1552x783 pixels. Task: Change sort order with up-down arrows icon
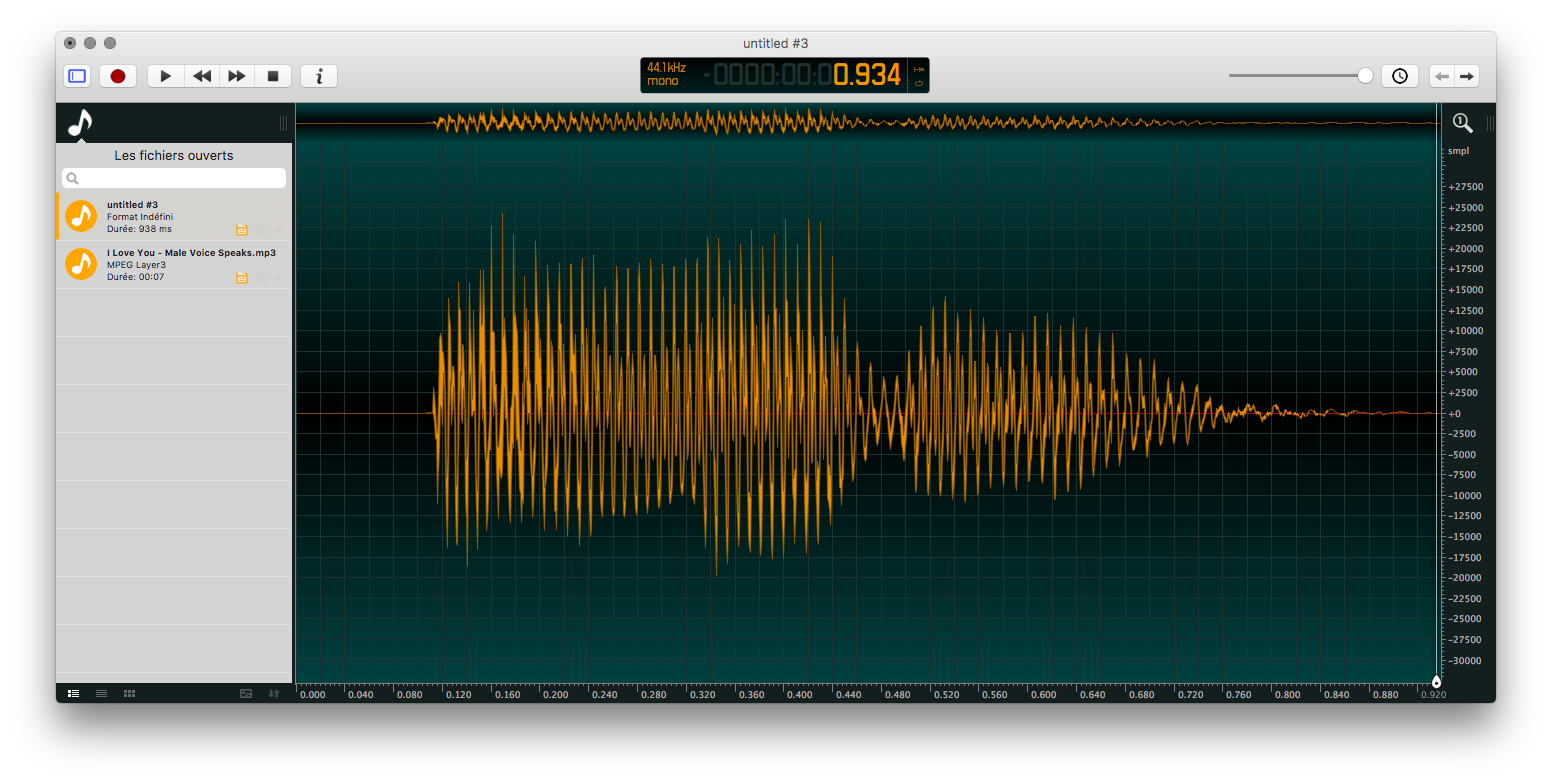coord(274,693)
